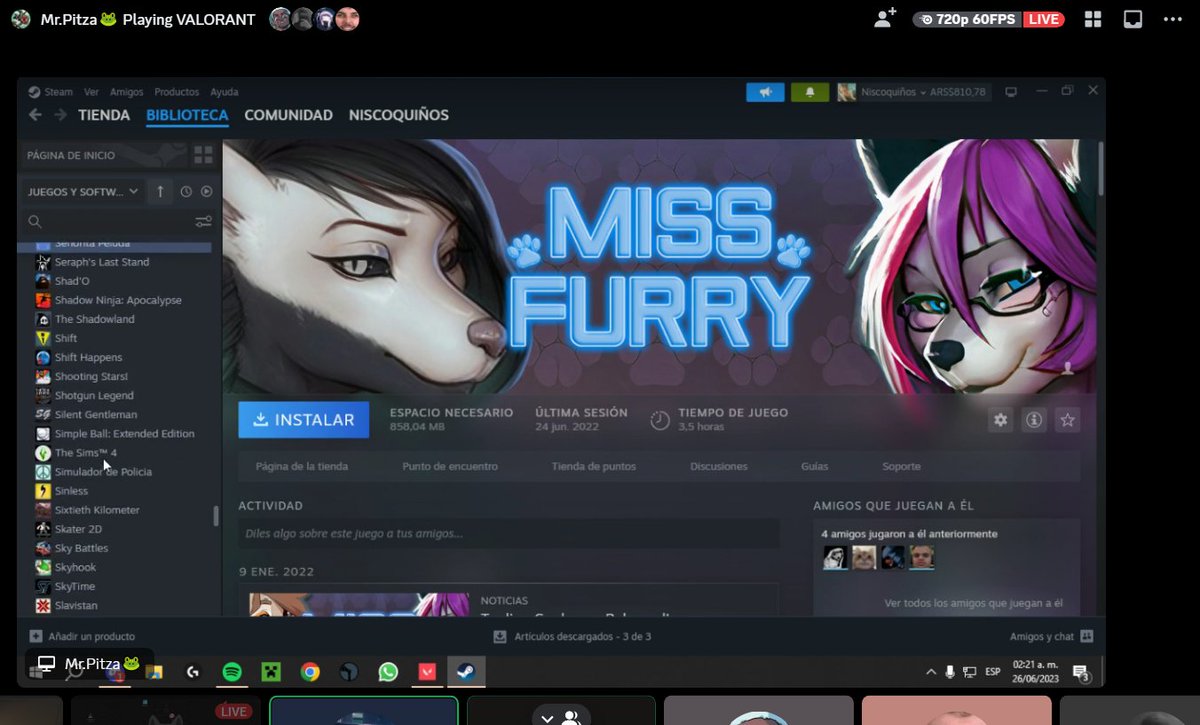Switch Steam to Big Picture mode icon

pyautogui.click(x=1011, y=92)
